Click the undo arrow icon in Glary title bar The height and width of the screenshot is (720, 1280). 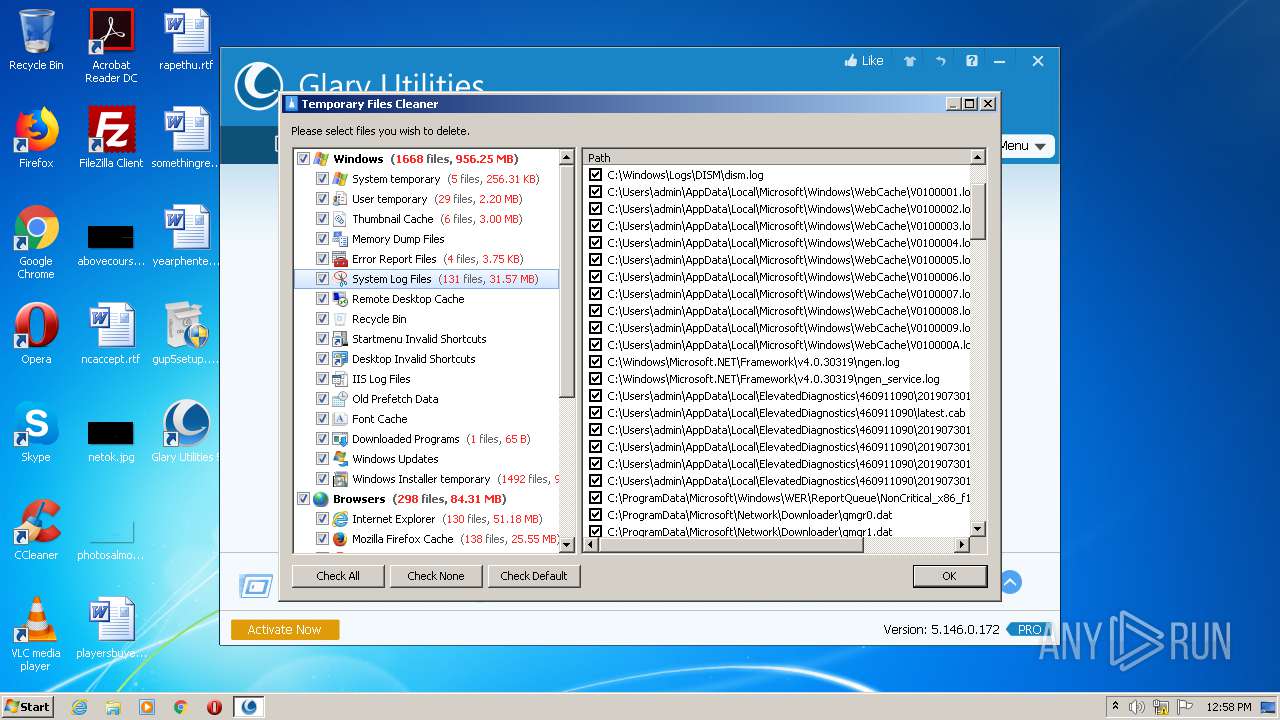coord(940,61)
